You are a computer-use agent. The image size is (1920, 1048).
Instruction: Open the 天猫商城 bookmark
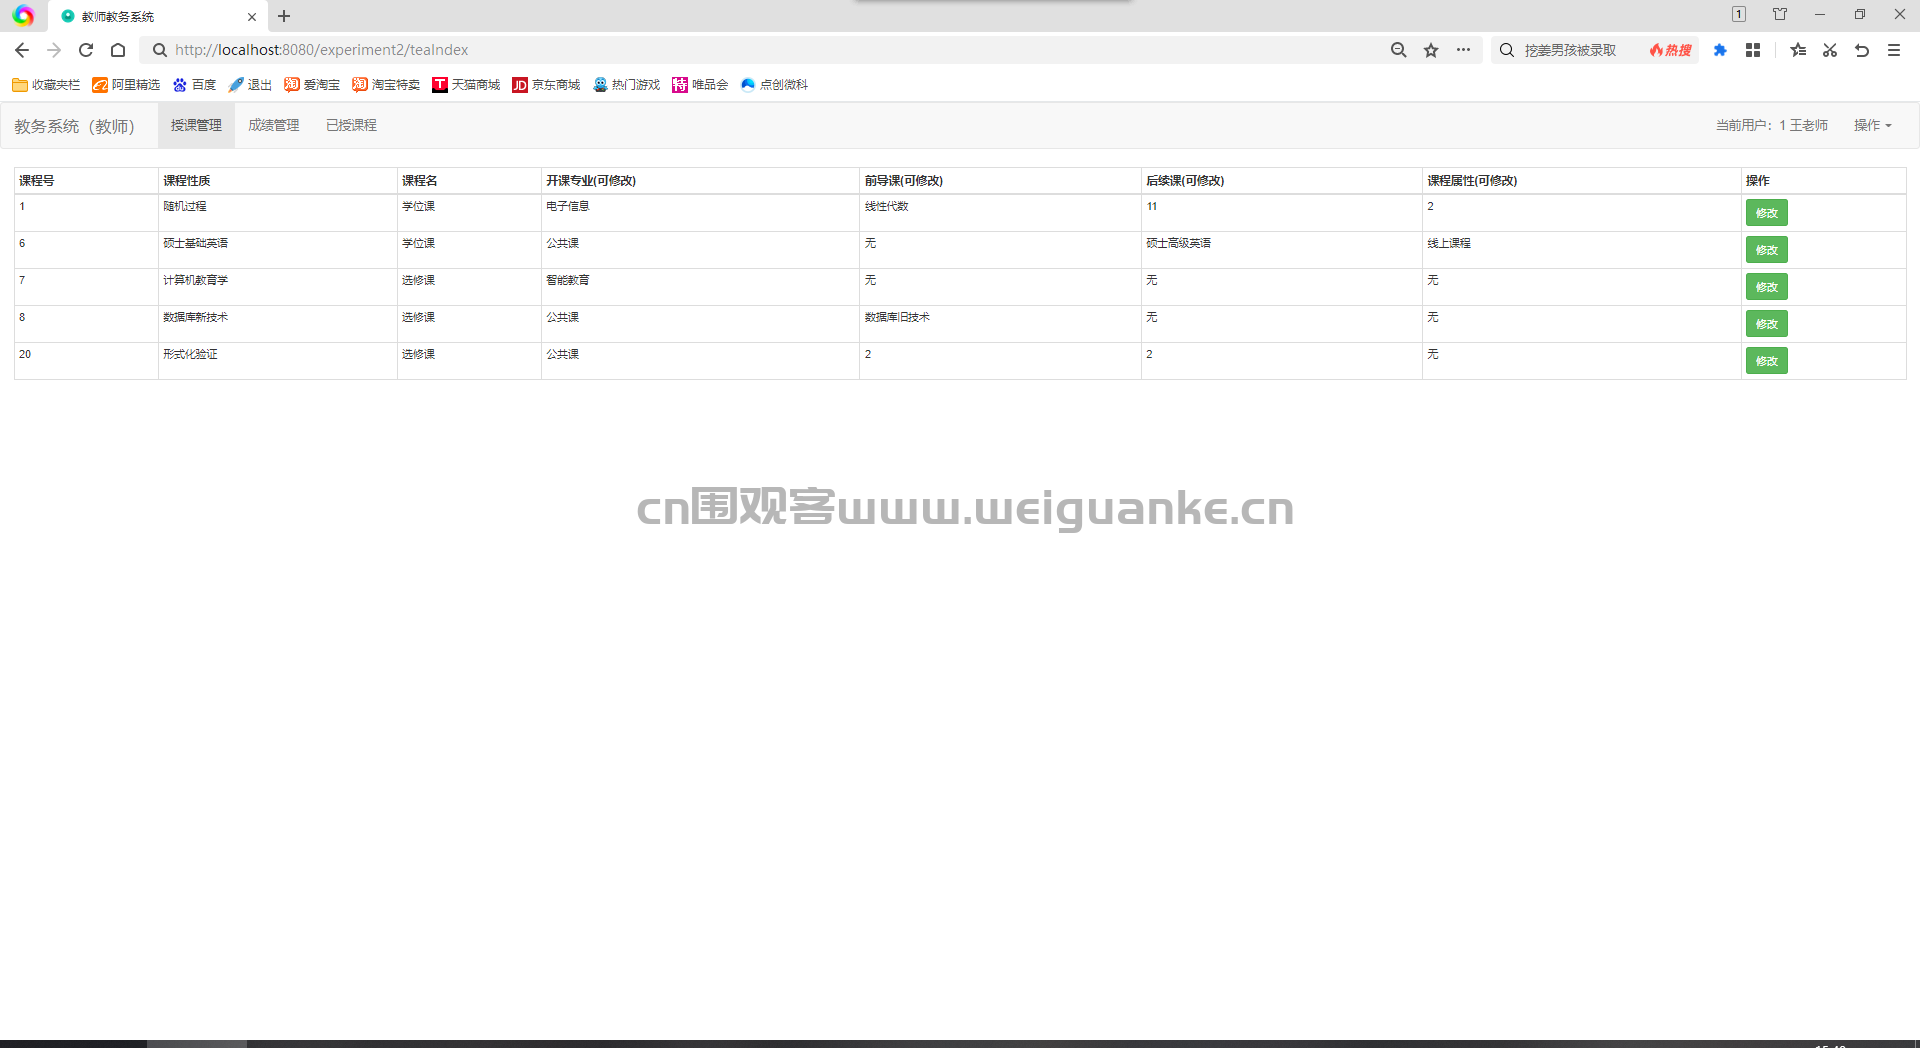pyautogui.click(x=466, y=85)
